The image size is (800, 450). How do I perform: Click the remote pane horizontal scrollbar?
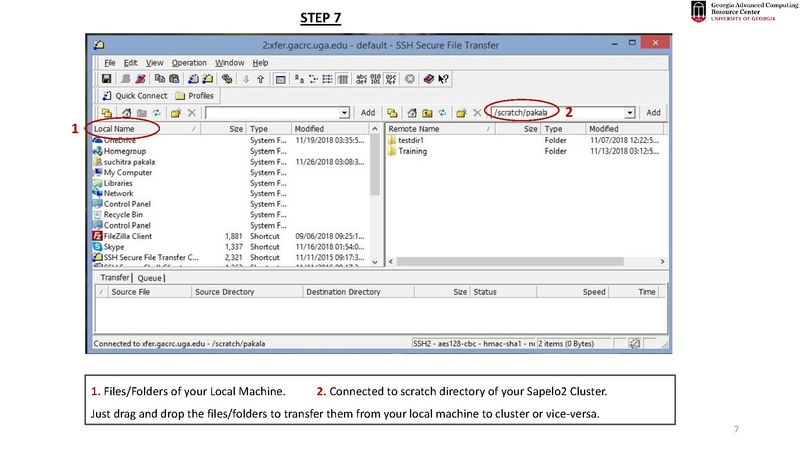(510, 261)
